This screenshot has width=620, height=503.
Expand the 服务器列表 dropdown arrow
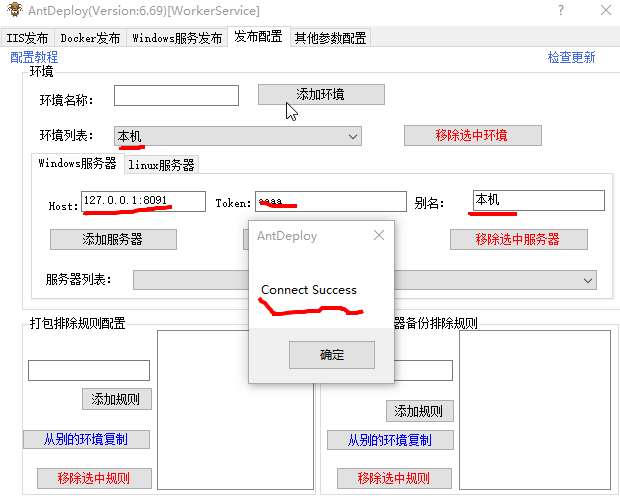click(588, 280)
